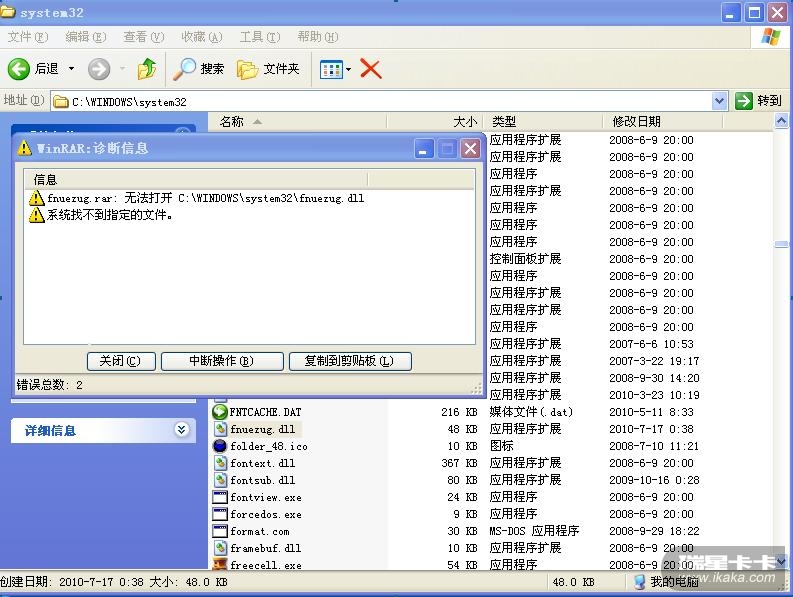Select the format.com file icon

[219, 531]
